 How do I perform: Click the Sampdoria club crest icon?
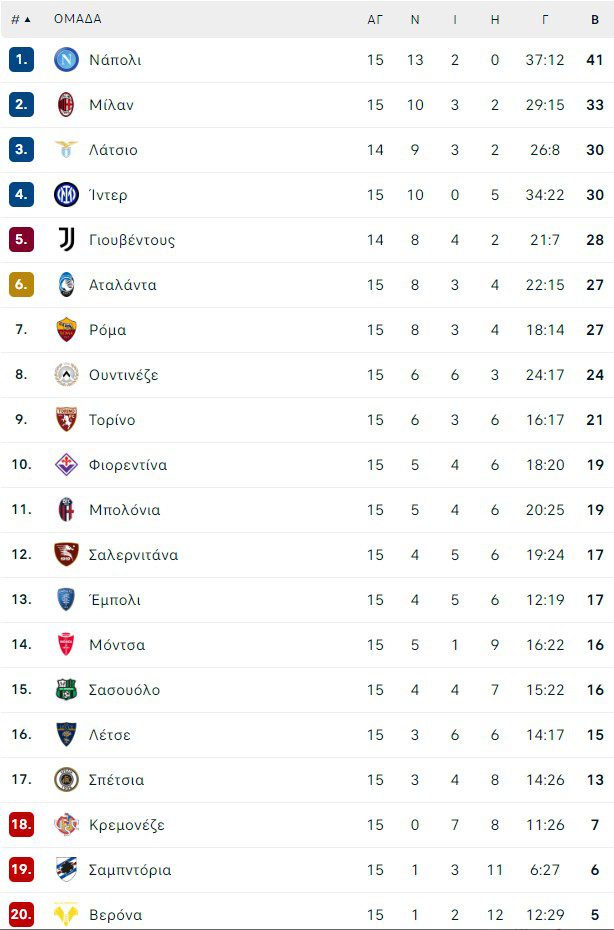coord(66,870)
